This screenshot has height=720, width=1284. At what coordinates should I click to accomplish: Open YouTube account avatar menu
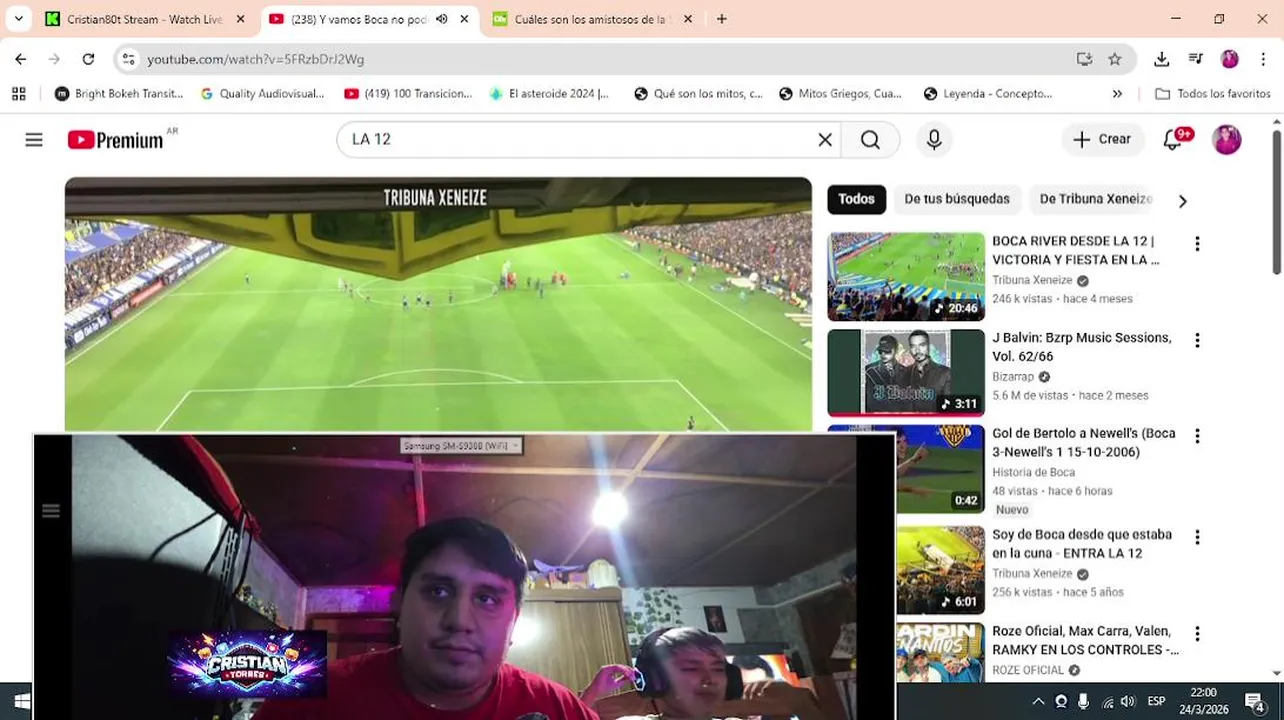(x=1227, y=140)
